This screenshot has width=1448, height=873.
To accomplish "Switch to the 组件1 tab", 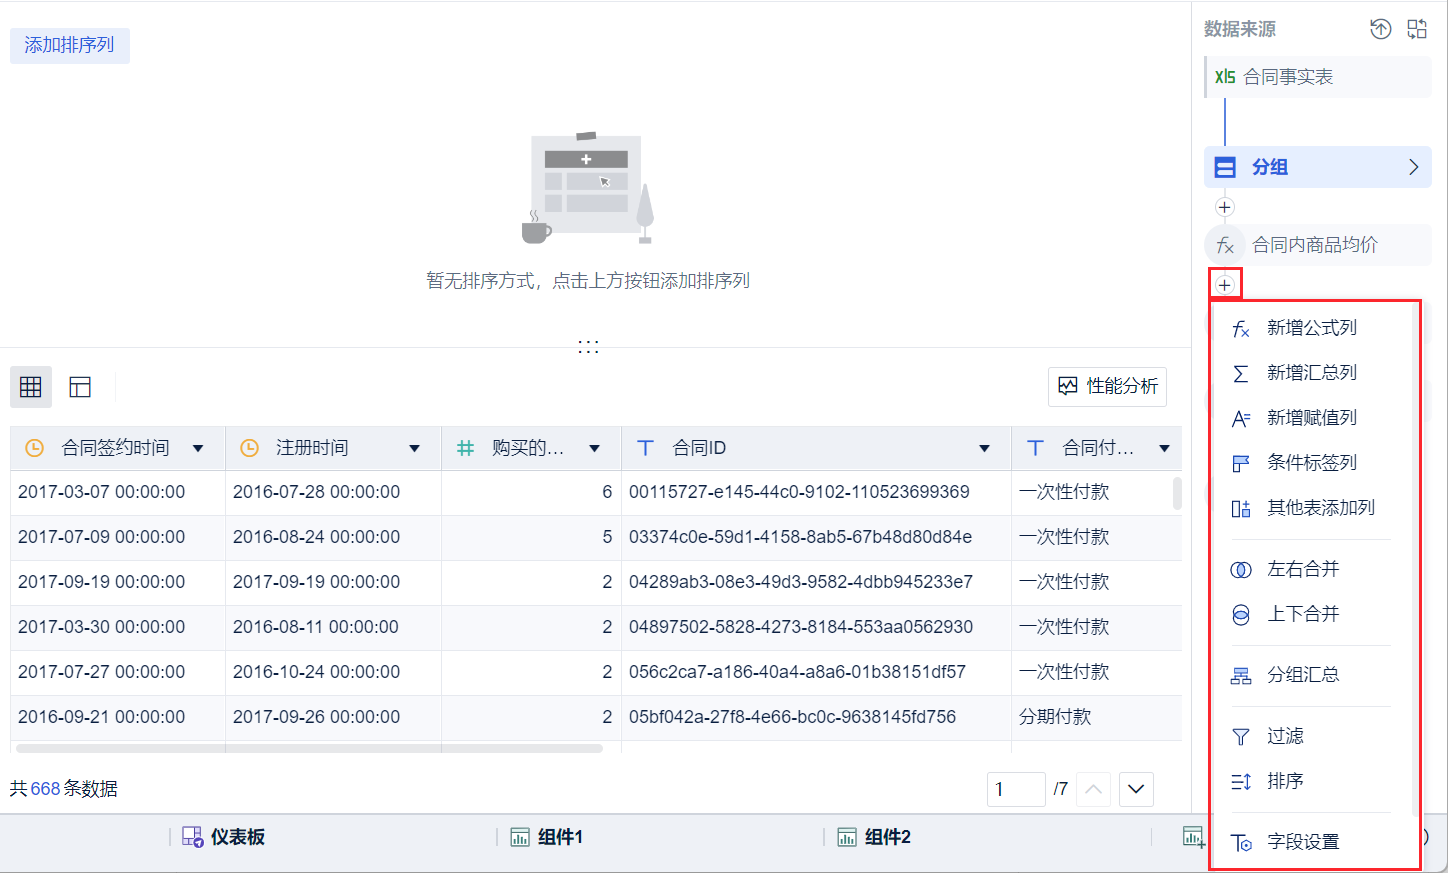I will [x=547, y=837].
